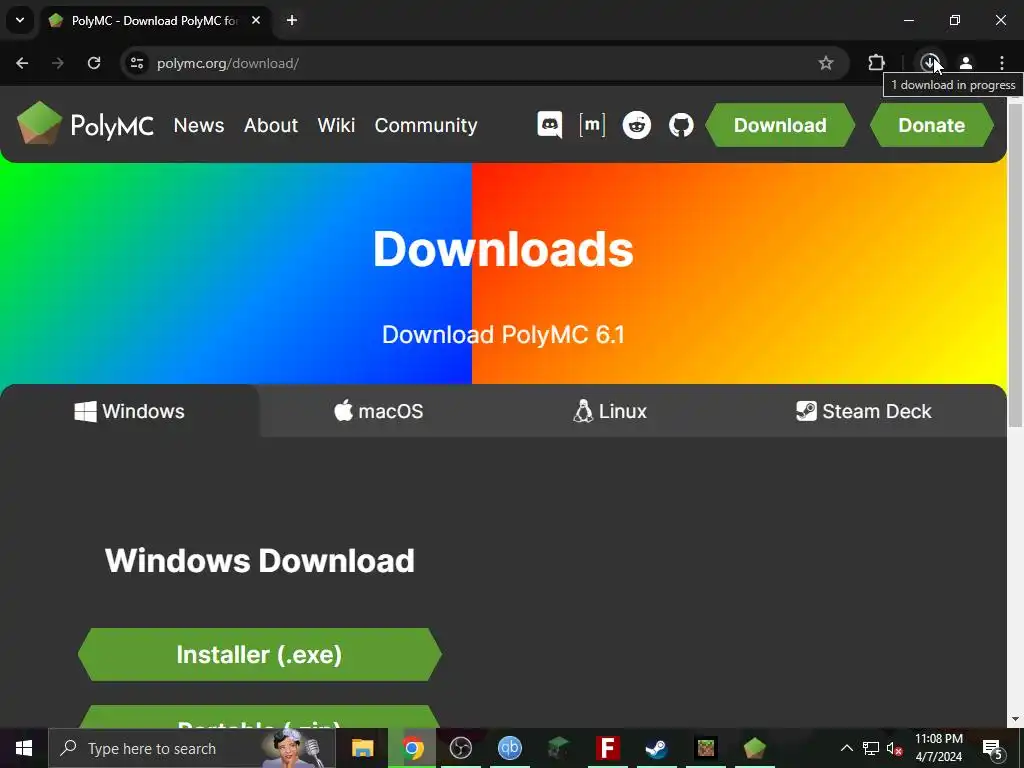The height and width of the screenshot is (768, 1024).
Task: Open qBittorrent from taskbar
Action: pyautogui.click(x=509, y=748)
